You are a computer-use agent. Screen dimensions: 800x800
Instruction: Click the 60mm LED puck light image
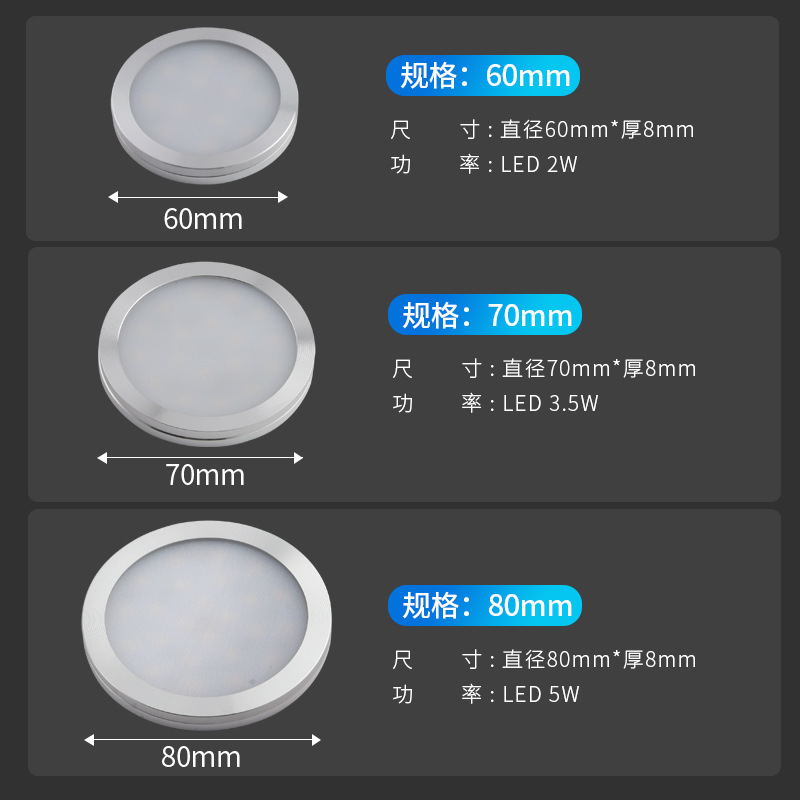pyautogui.click(x=205, y=103)
